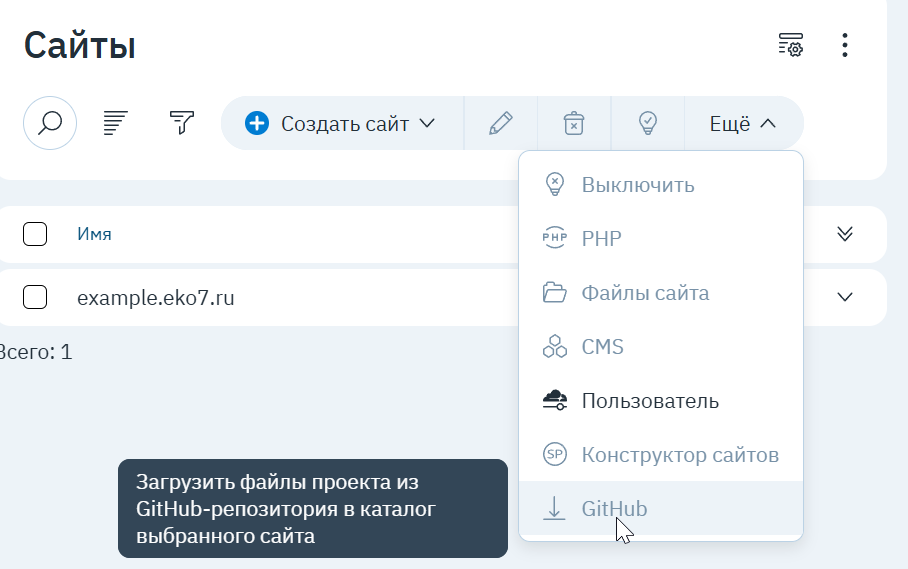Open the three-dot kebab menu
This screenshot has width=908, height=569.
coord(845,45)
